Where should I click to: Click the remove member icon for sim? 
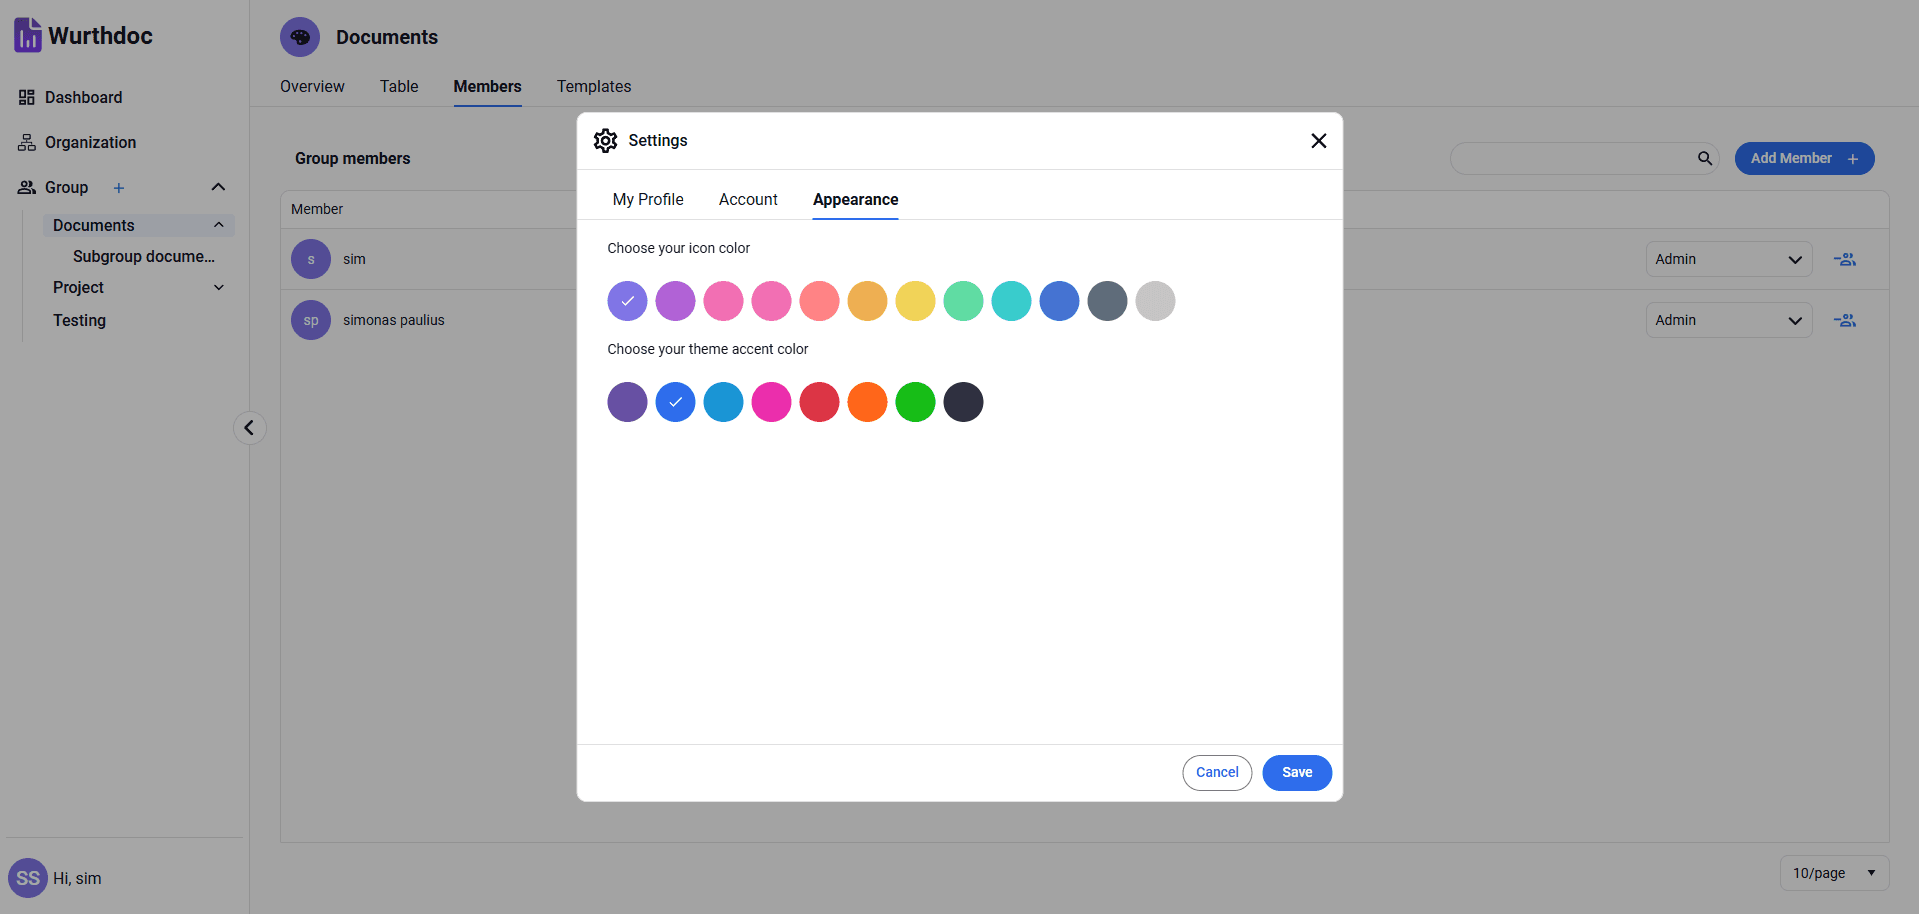point(1844,259)
